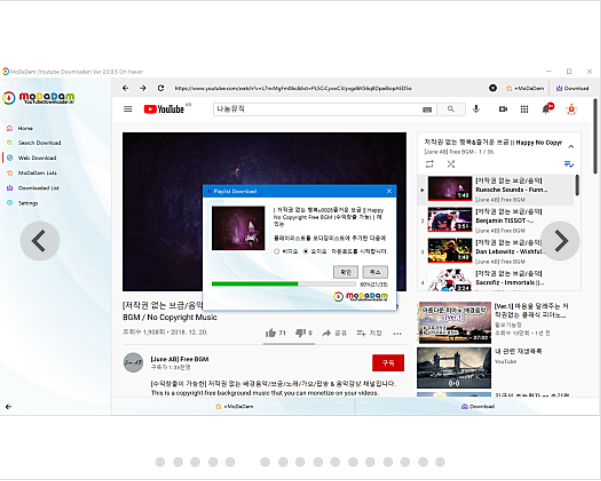601x481 pixels.
Task: Show next slide with right carousel arrow
Action: pos(560,241)
